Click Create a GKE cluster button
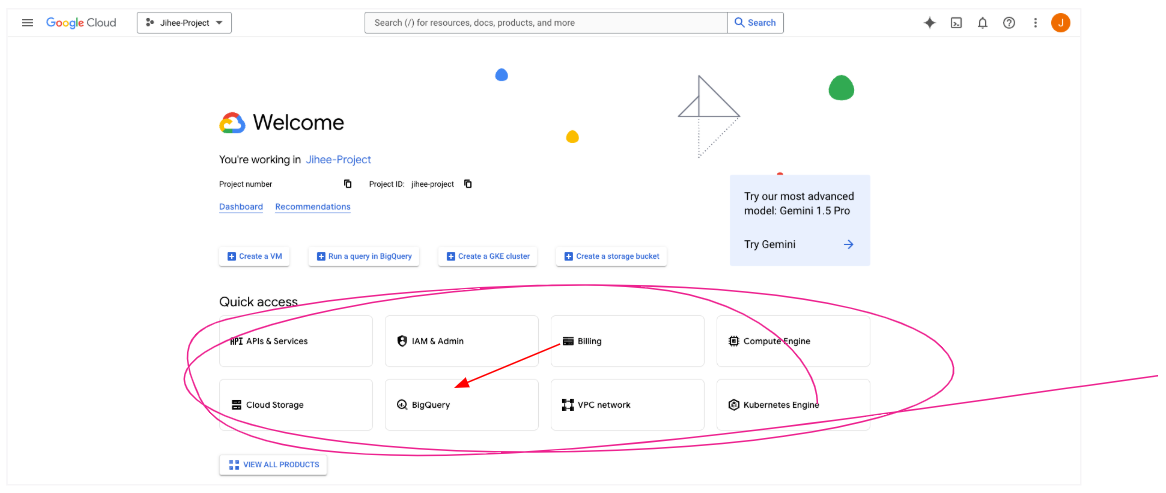The width and height of the screenshot is (1166, 493). coord(488,257)
